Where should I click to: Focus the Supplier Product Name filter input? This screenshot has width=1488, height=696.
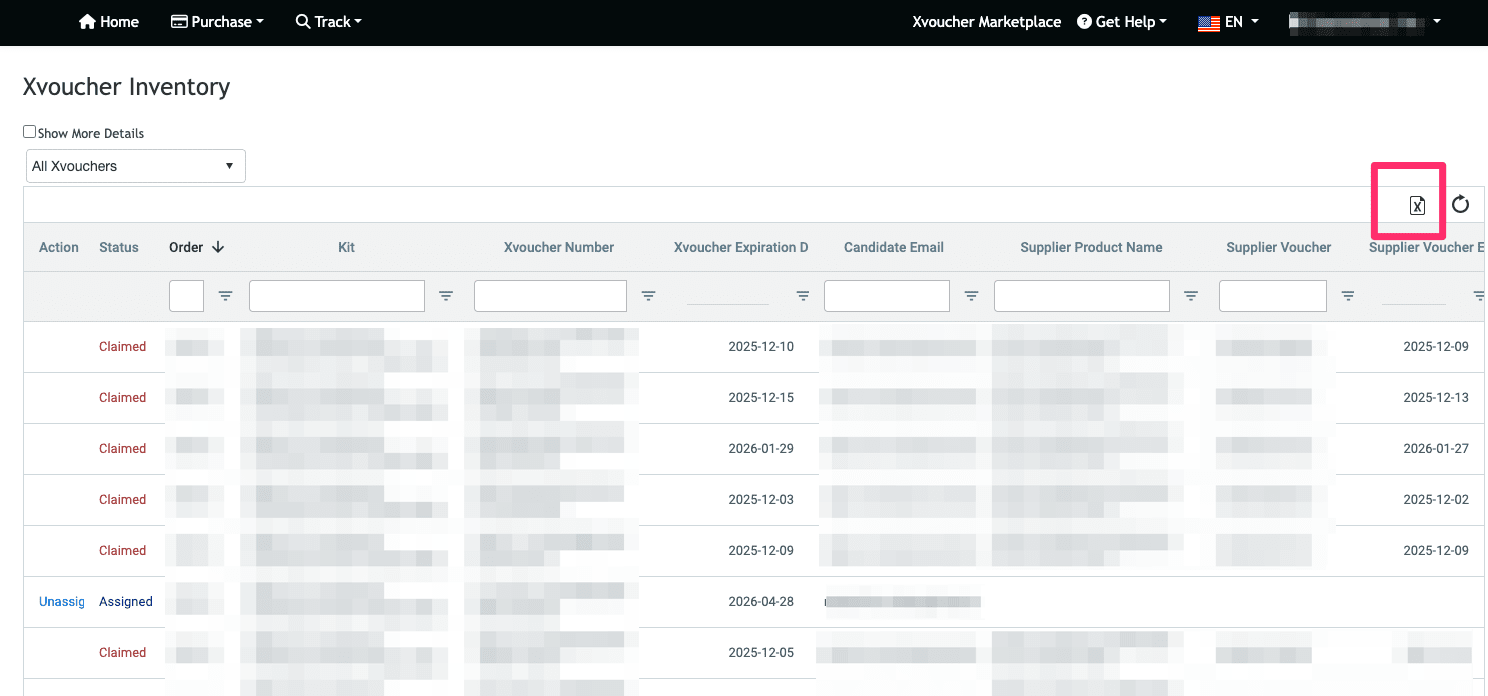1082,296
